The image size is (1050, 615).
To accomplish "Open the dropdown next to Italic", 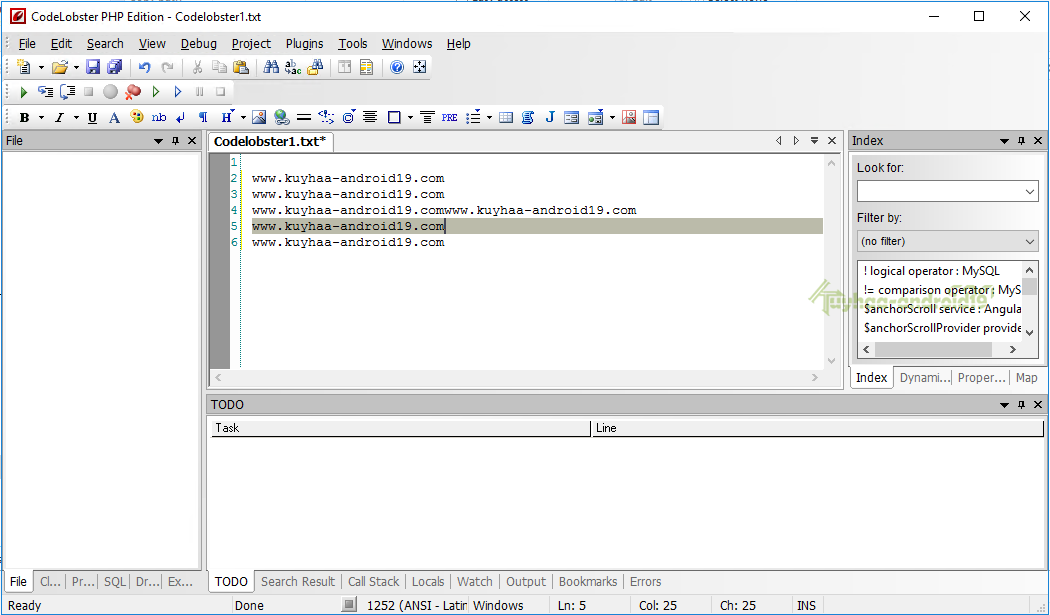I will pyautogui.click(x=76, y=118).
